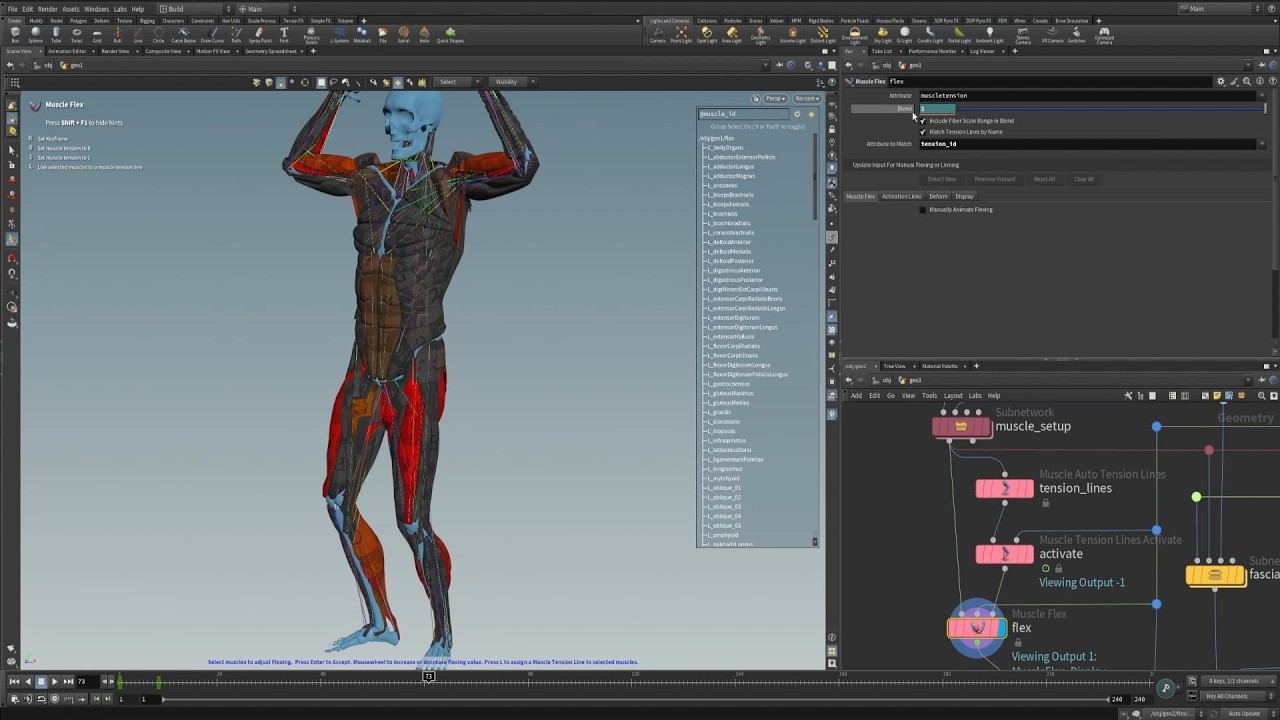Open the parameter pane gear menu
1280x720 pixels.
click(1220, 81)
